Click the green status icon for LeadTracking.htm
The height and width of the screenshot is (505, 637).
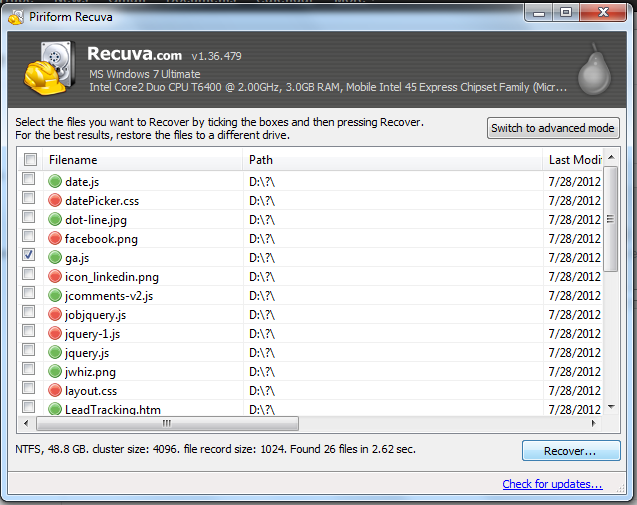coord(55,409)
